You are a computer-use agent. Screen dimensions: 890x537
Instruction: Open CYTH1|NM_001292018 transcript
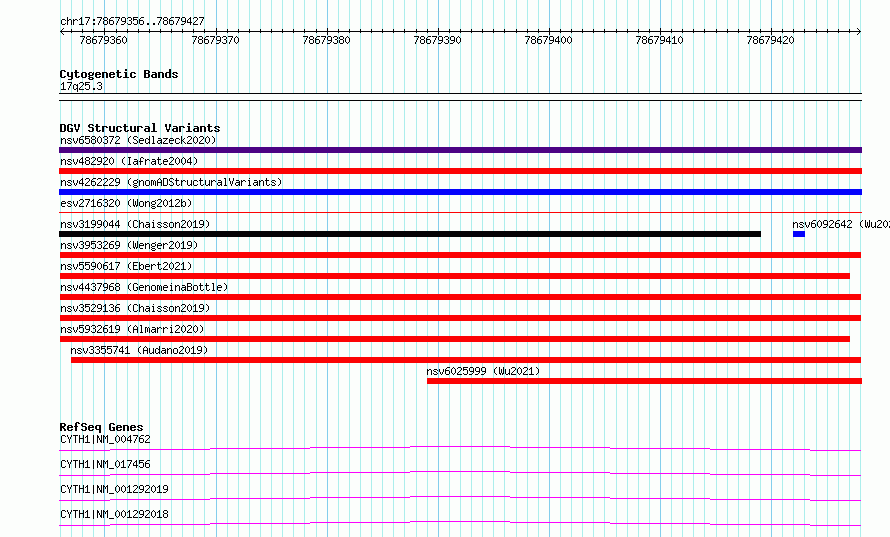114,514
